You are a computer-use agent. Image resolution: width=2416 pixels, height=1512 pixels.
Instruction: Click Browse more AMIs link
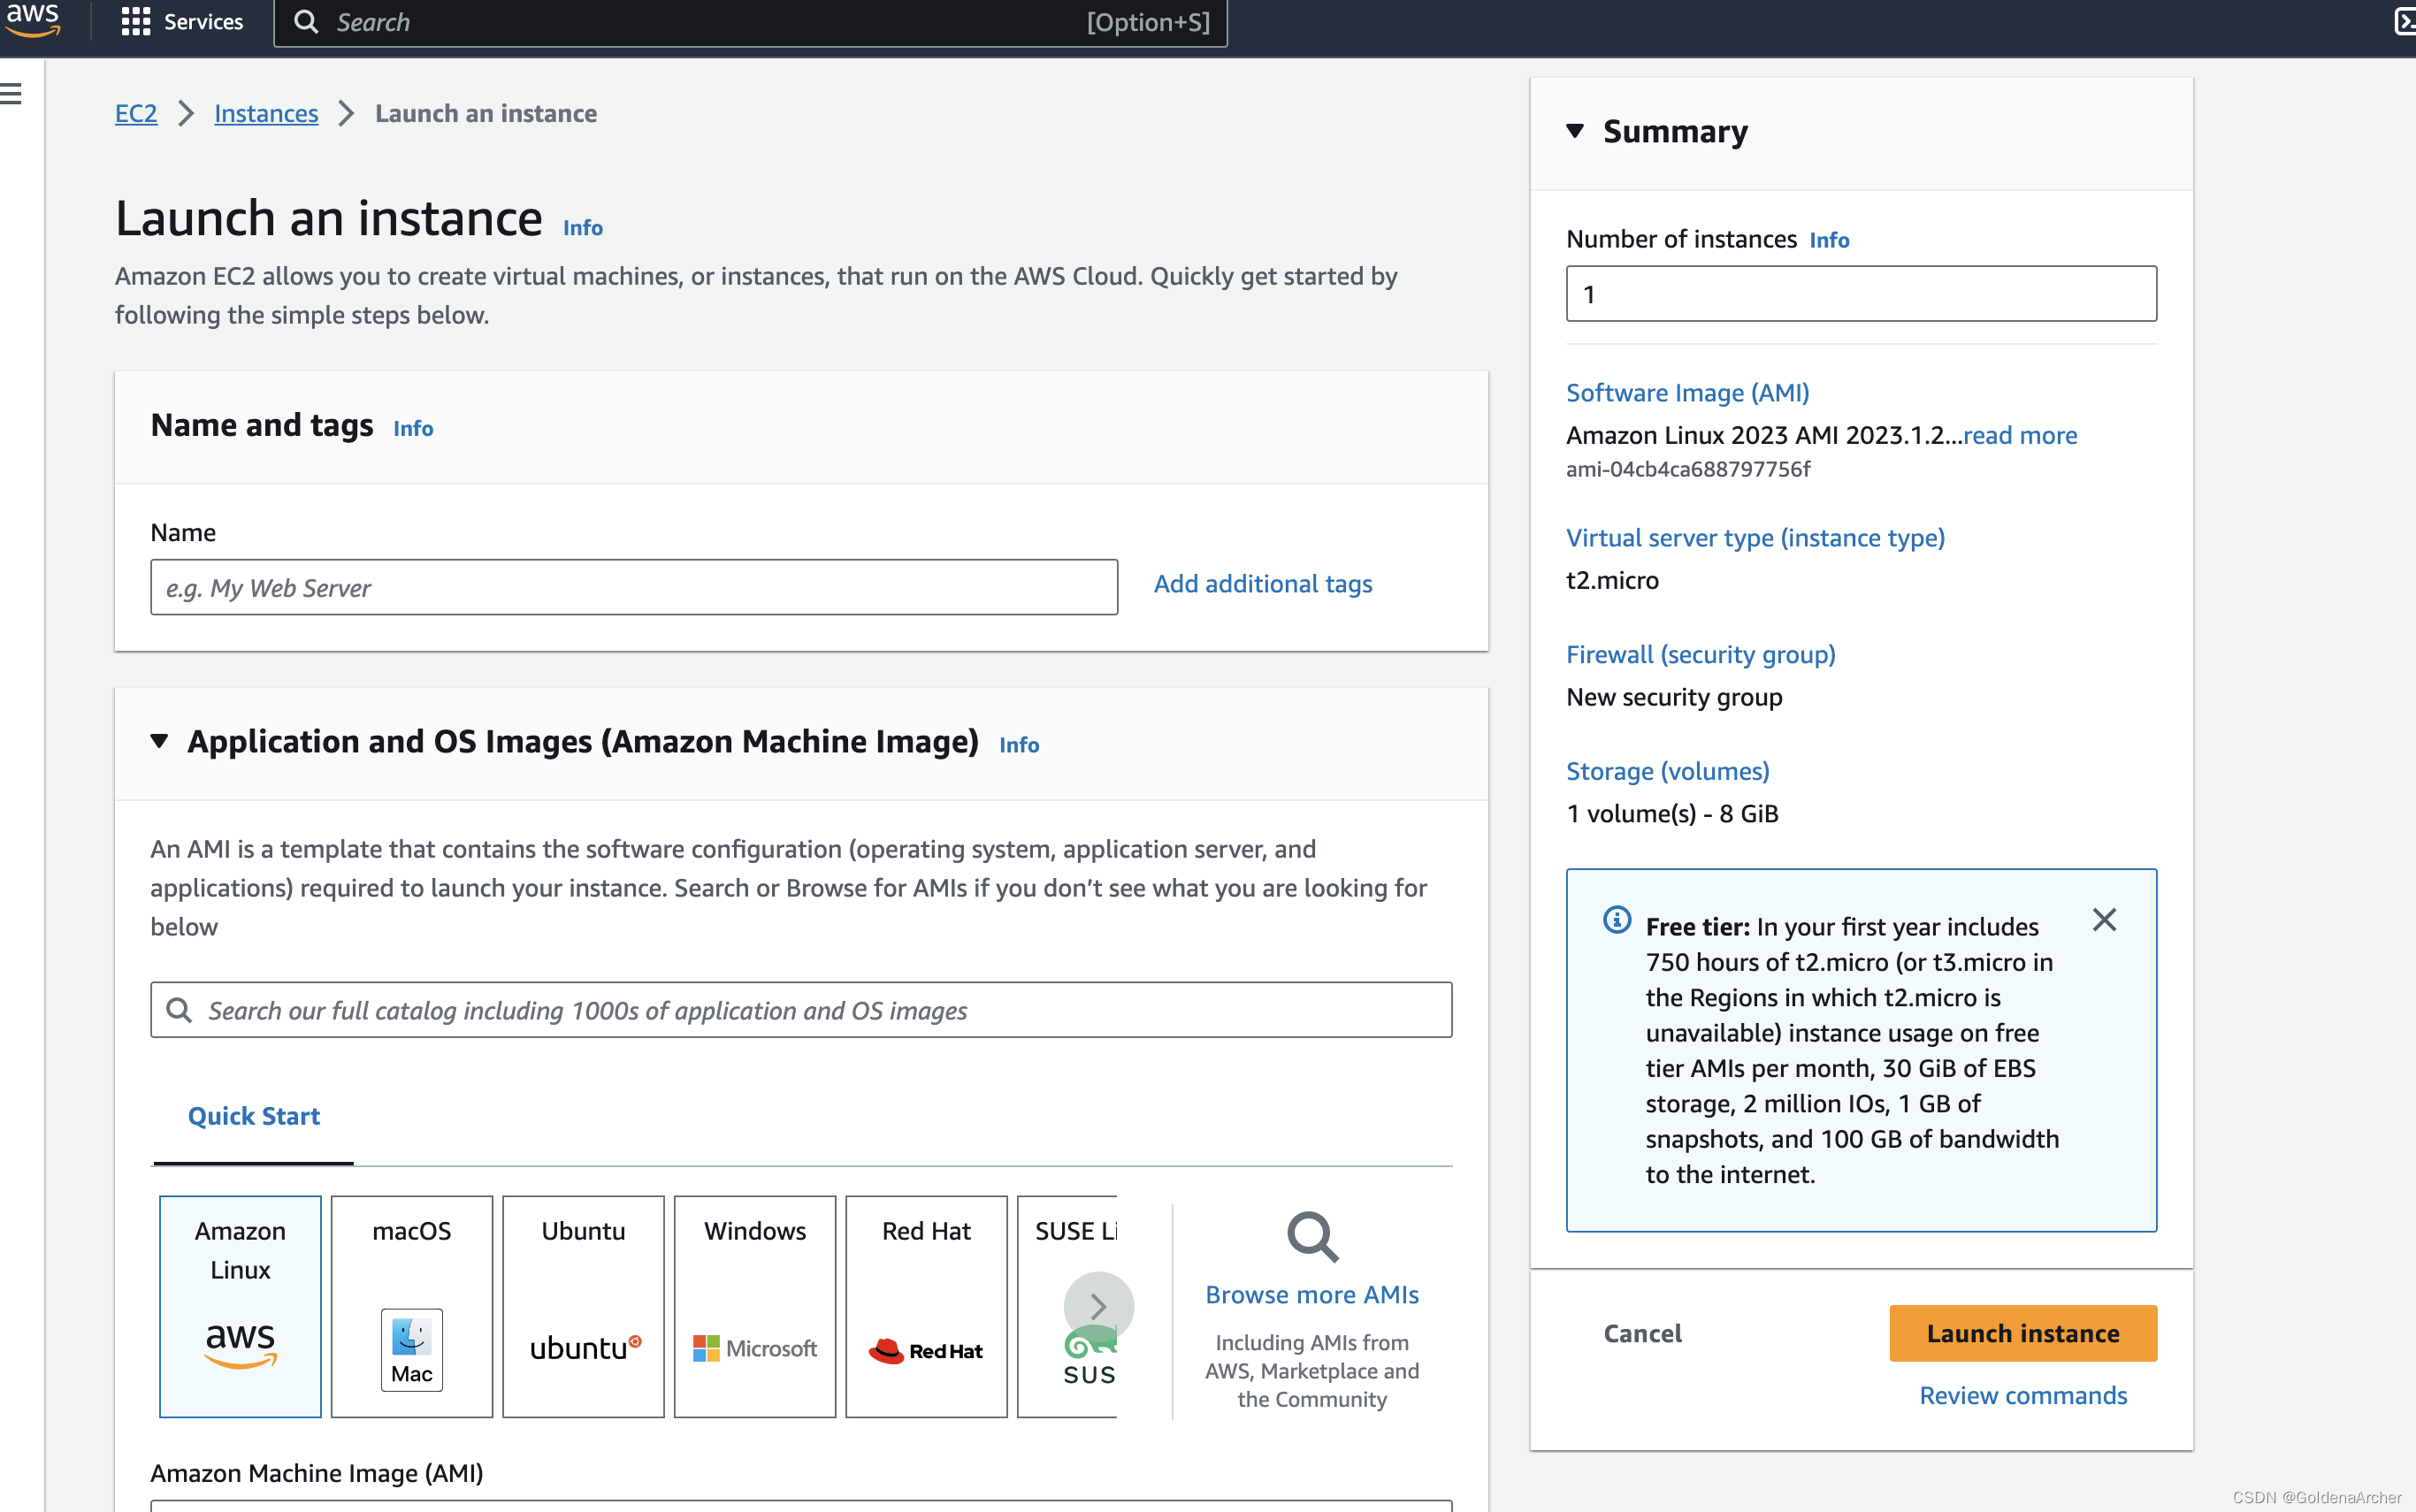pyautogui.click(x=1312, y=1295)
